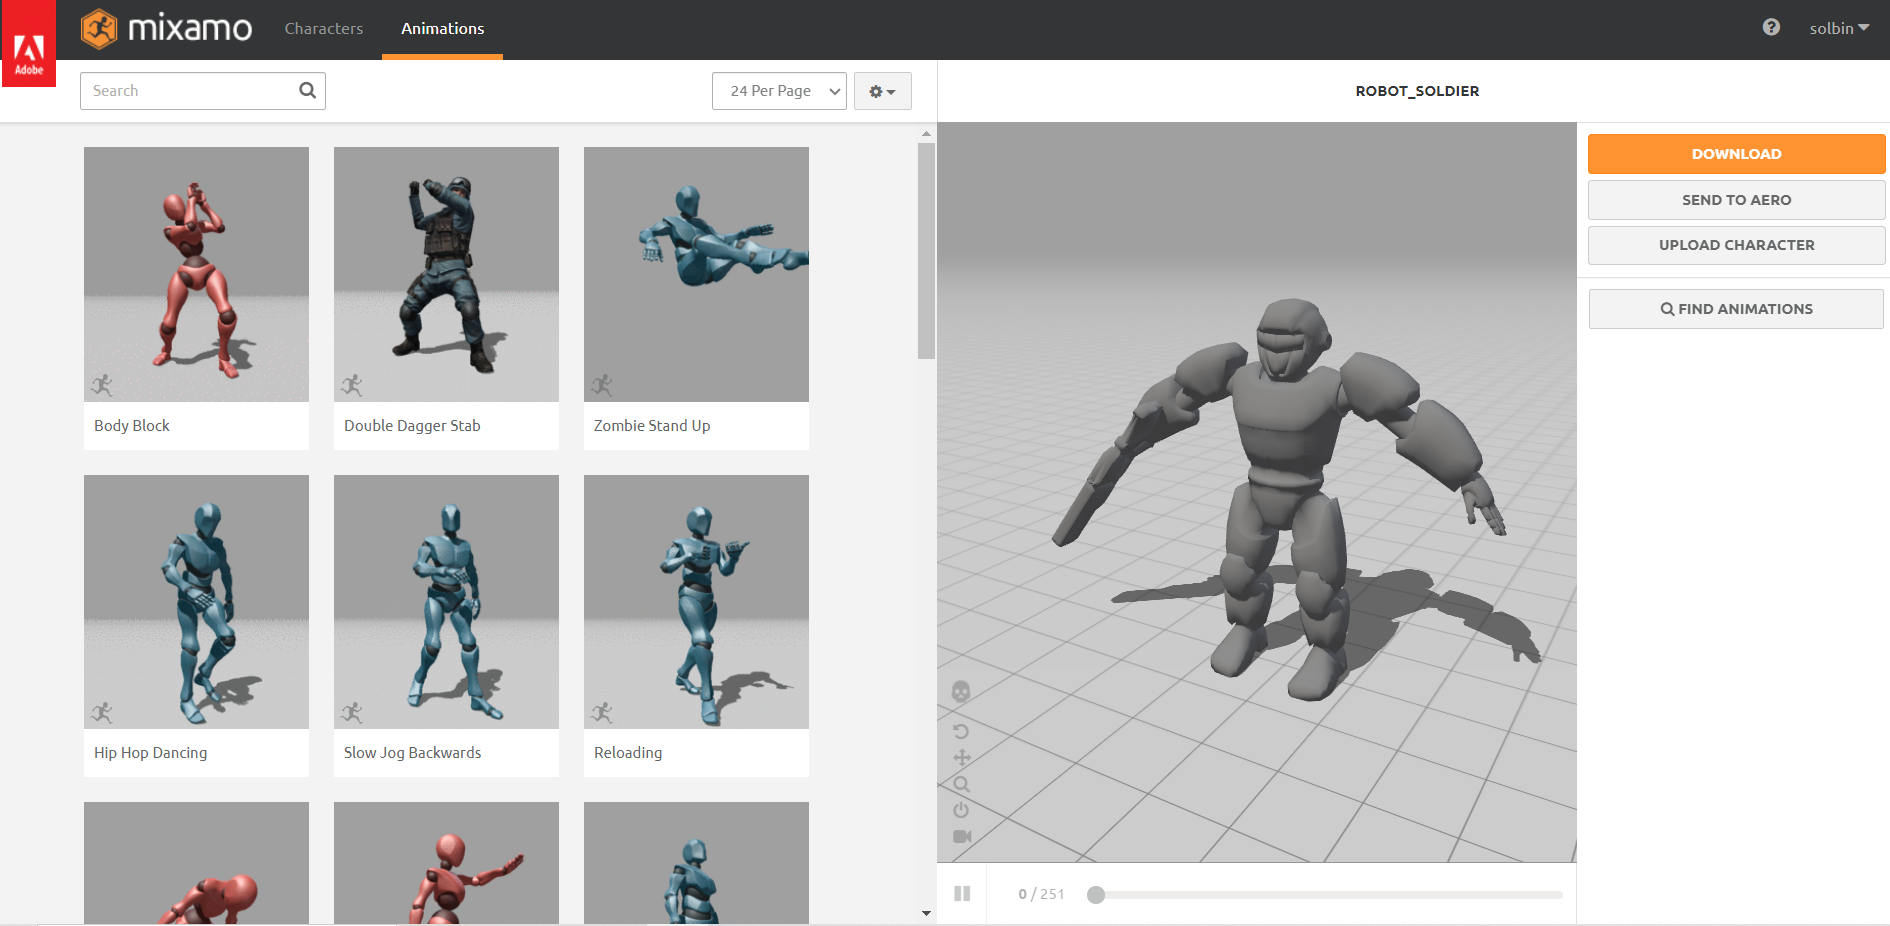Click the power/reset icon in the viewport toolbar
The width and height of the screenshot is (1890, 926).
point(961,810)
